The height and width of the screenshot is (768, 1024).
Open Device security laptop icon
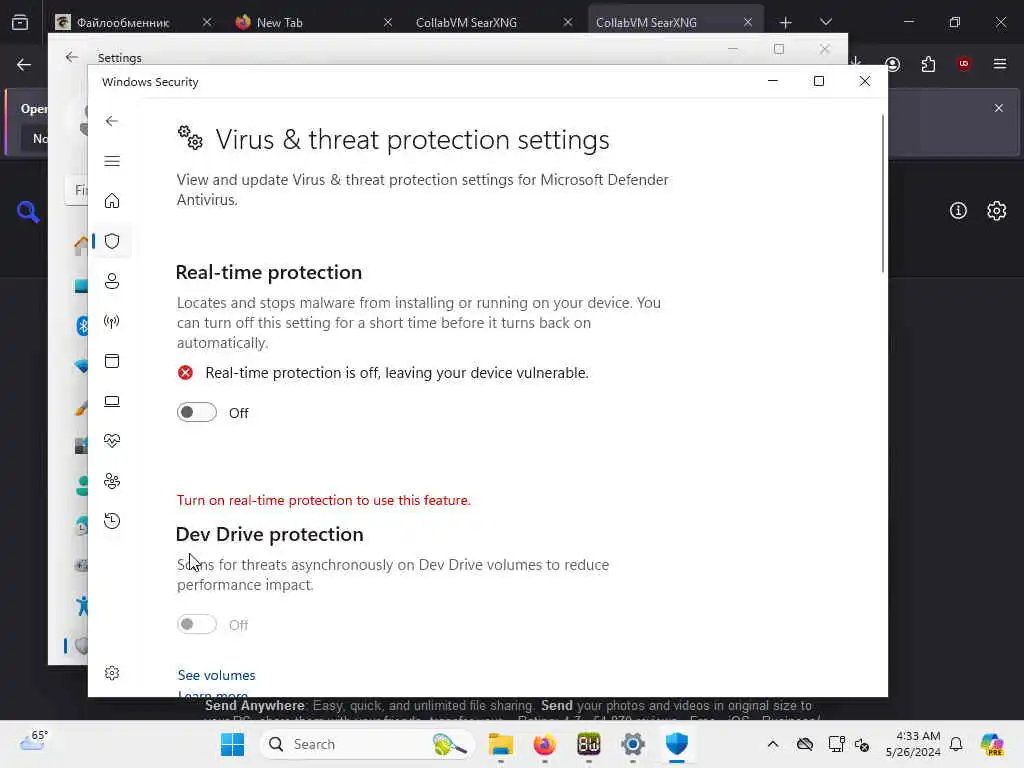[x=112, y=401]
